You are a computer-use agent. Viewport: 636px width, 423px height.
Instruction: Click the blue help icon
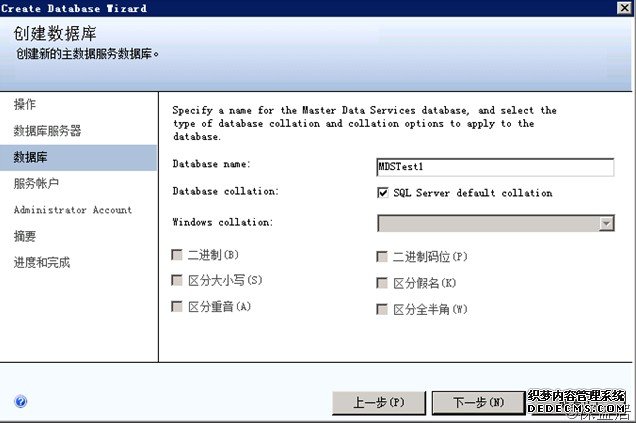[21, 402]
